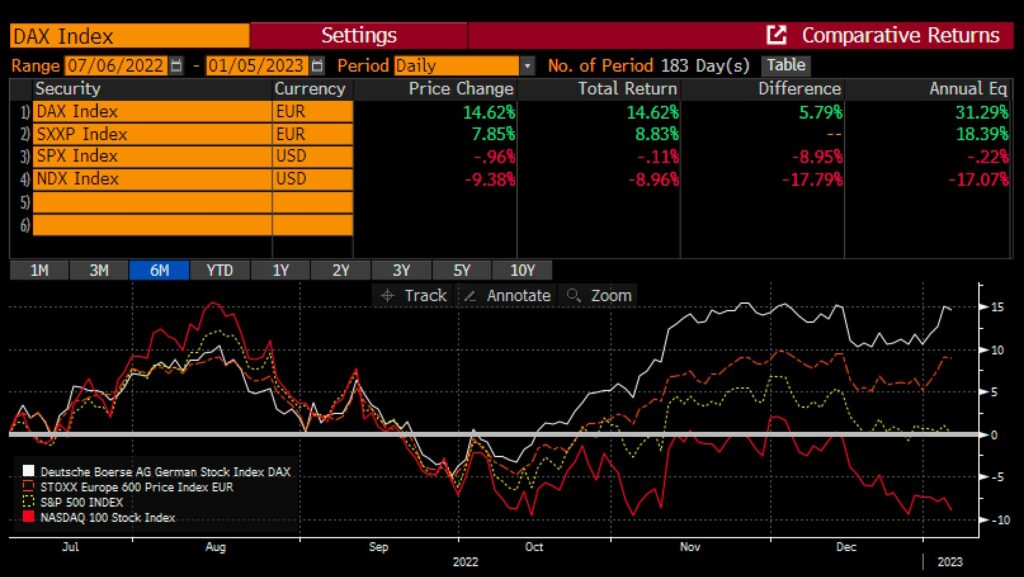Select the 10Y range tab
Viewport: 1024px width, 577px height.
click(x=522, y=270)
